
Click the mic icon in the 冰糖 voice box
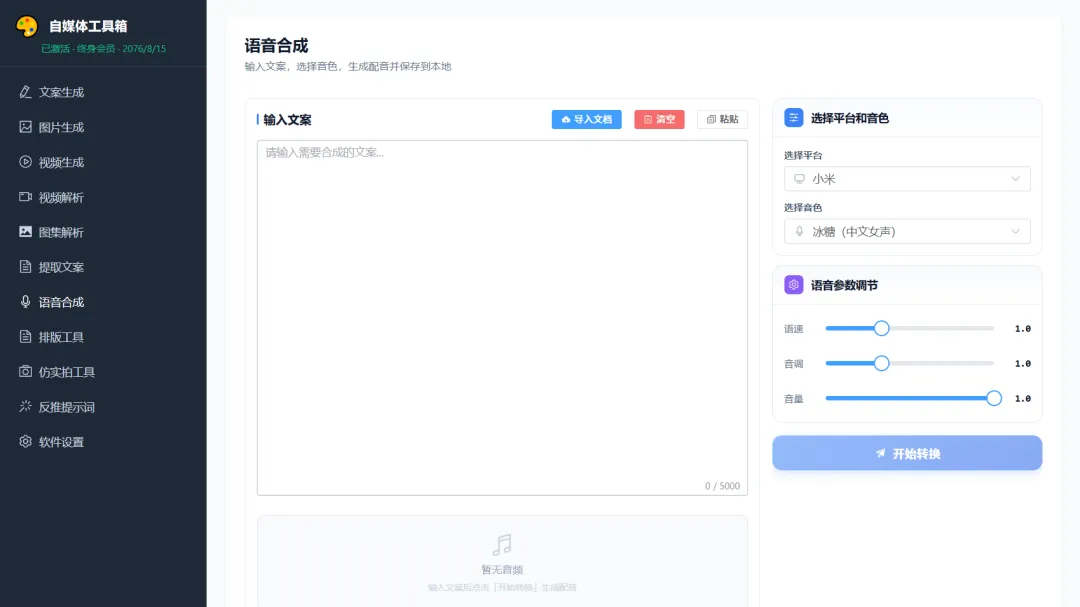[799, 232]
